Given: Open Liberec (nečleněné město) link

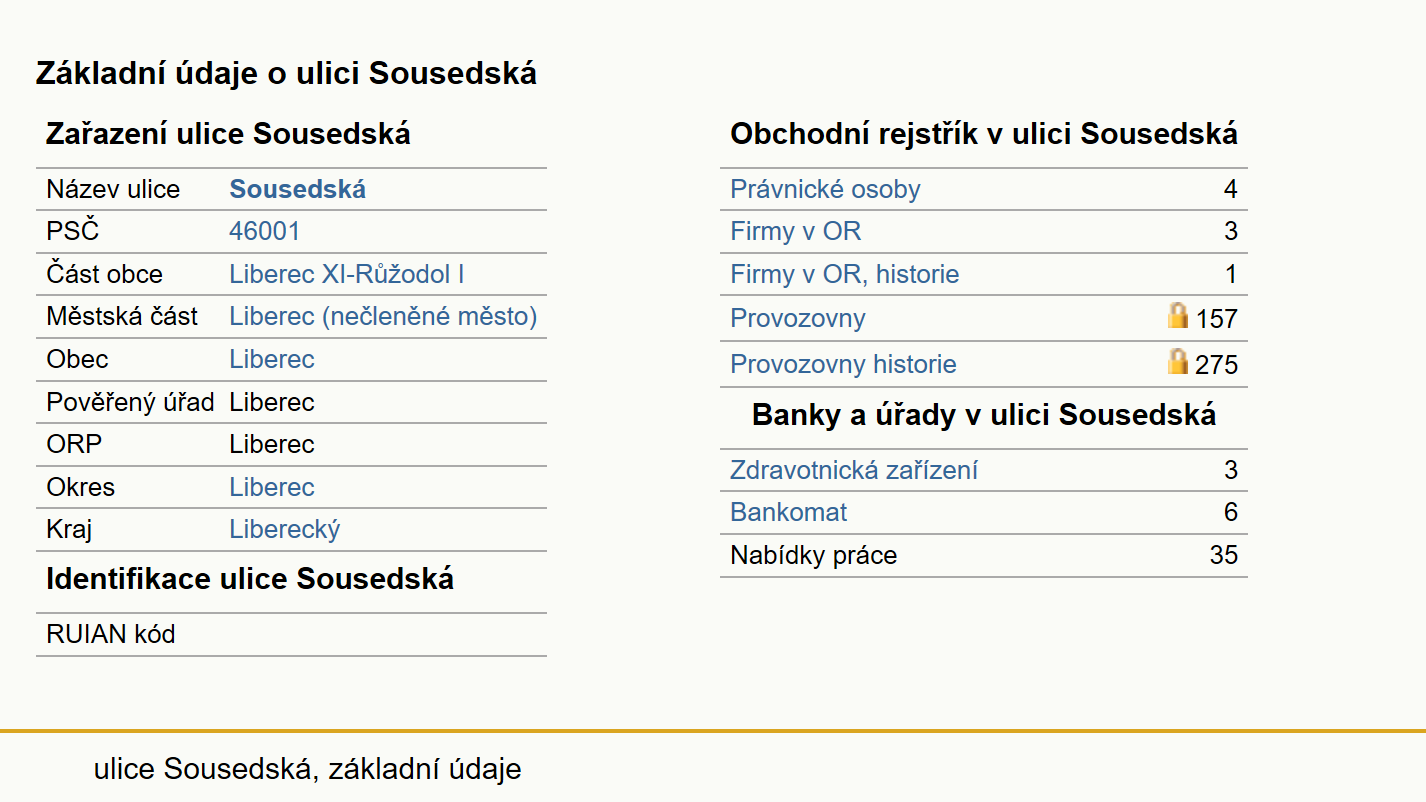Looking at the screenshot, I should tap(383, 317).
